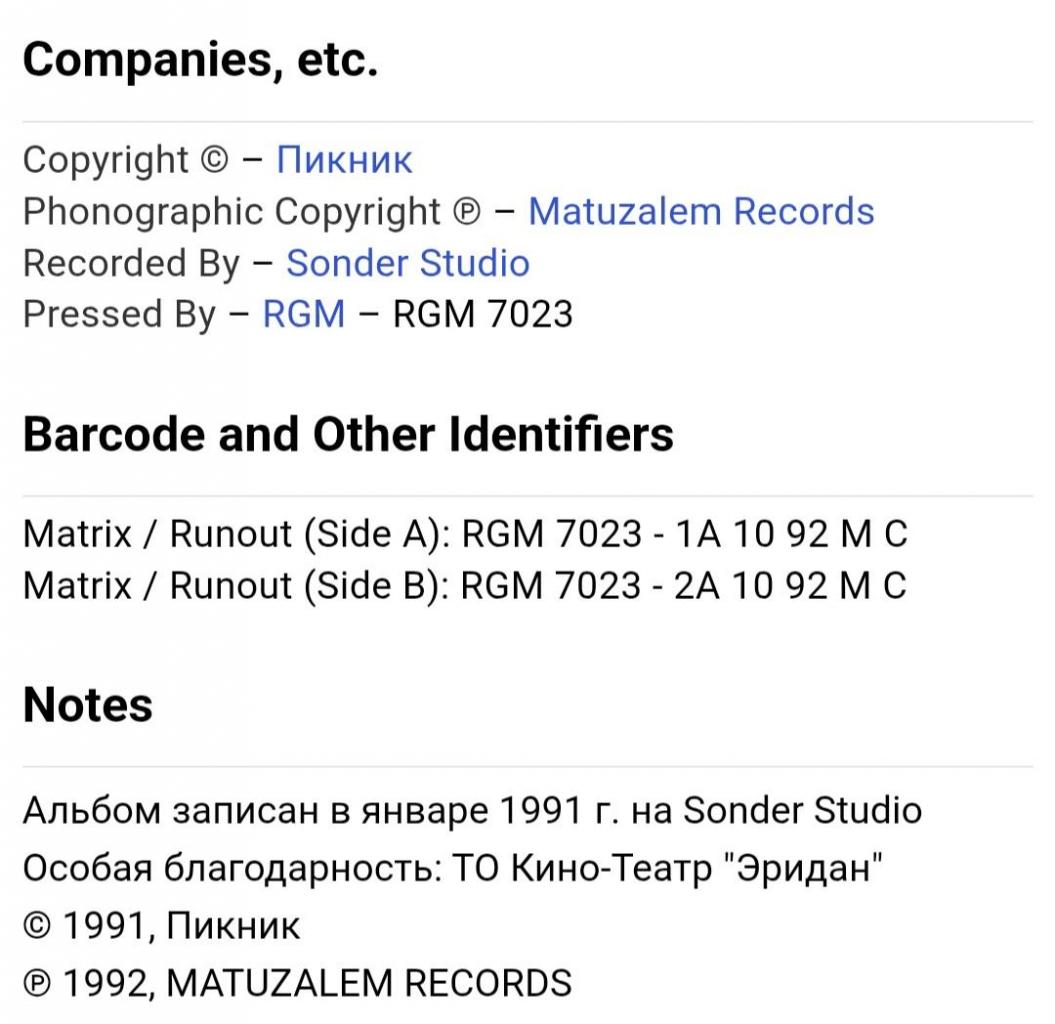This screenshot has width=1055, height=1024.
Task: Click the Phonographic Copyright label text
Action: tap(231, 211)
